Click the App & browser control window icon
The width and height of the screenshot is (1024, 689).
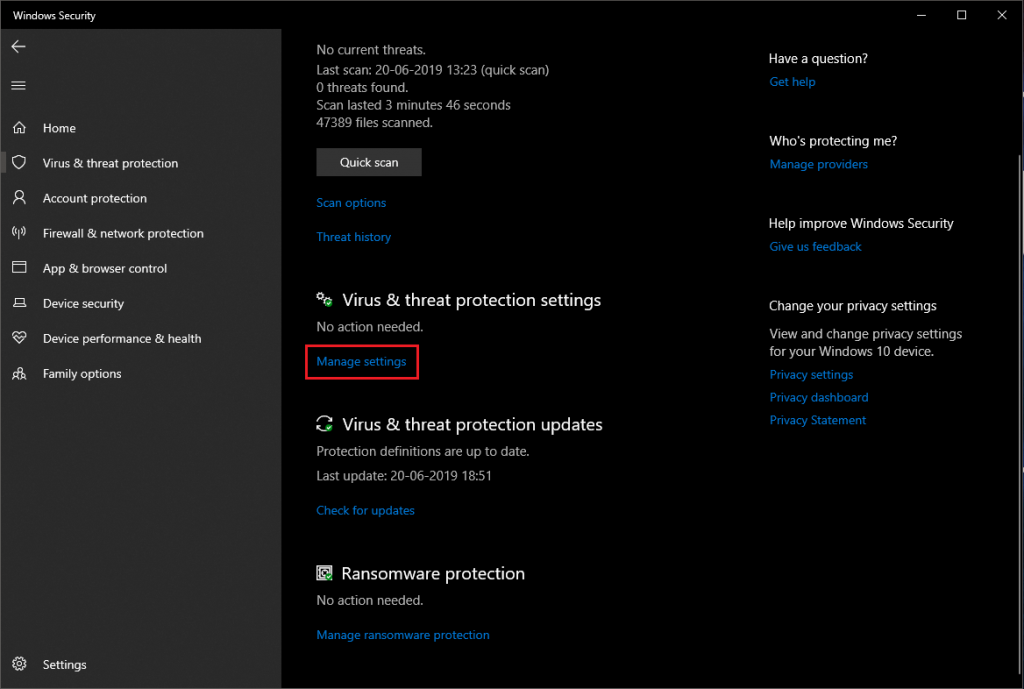[x=20, y=267]
